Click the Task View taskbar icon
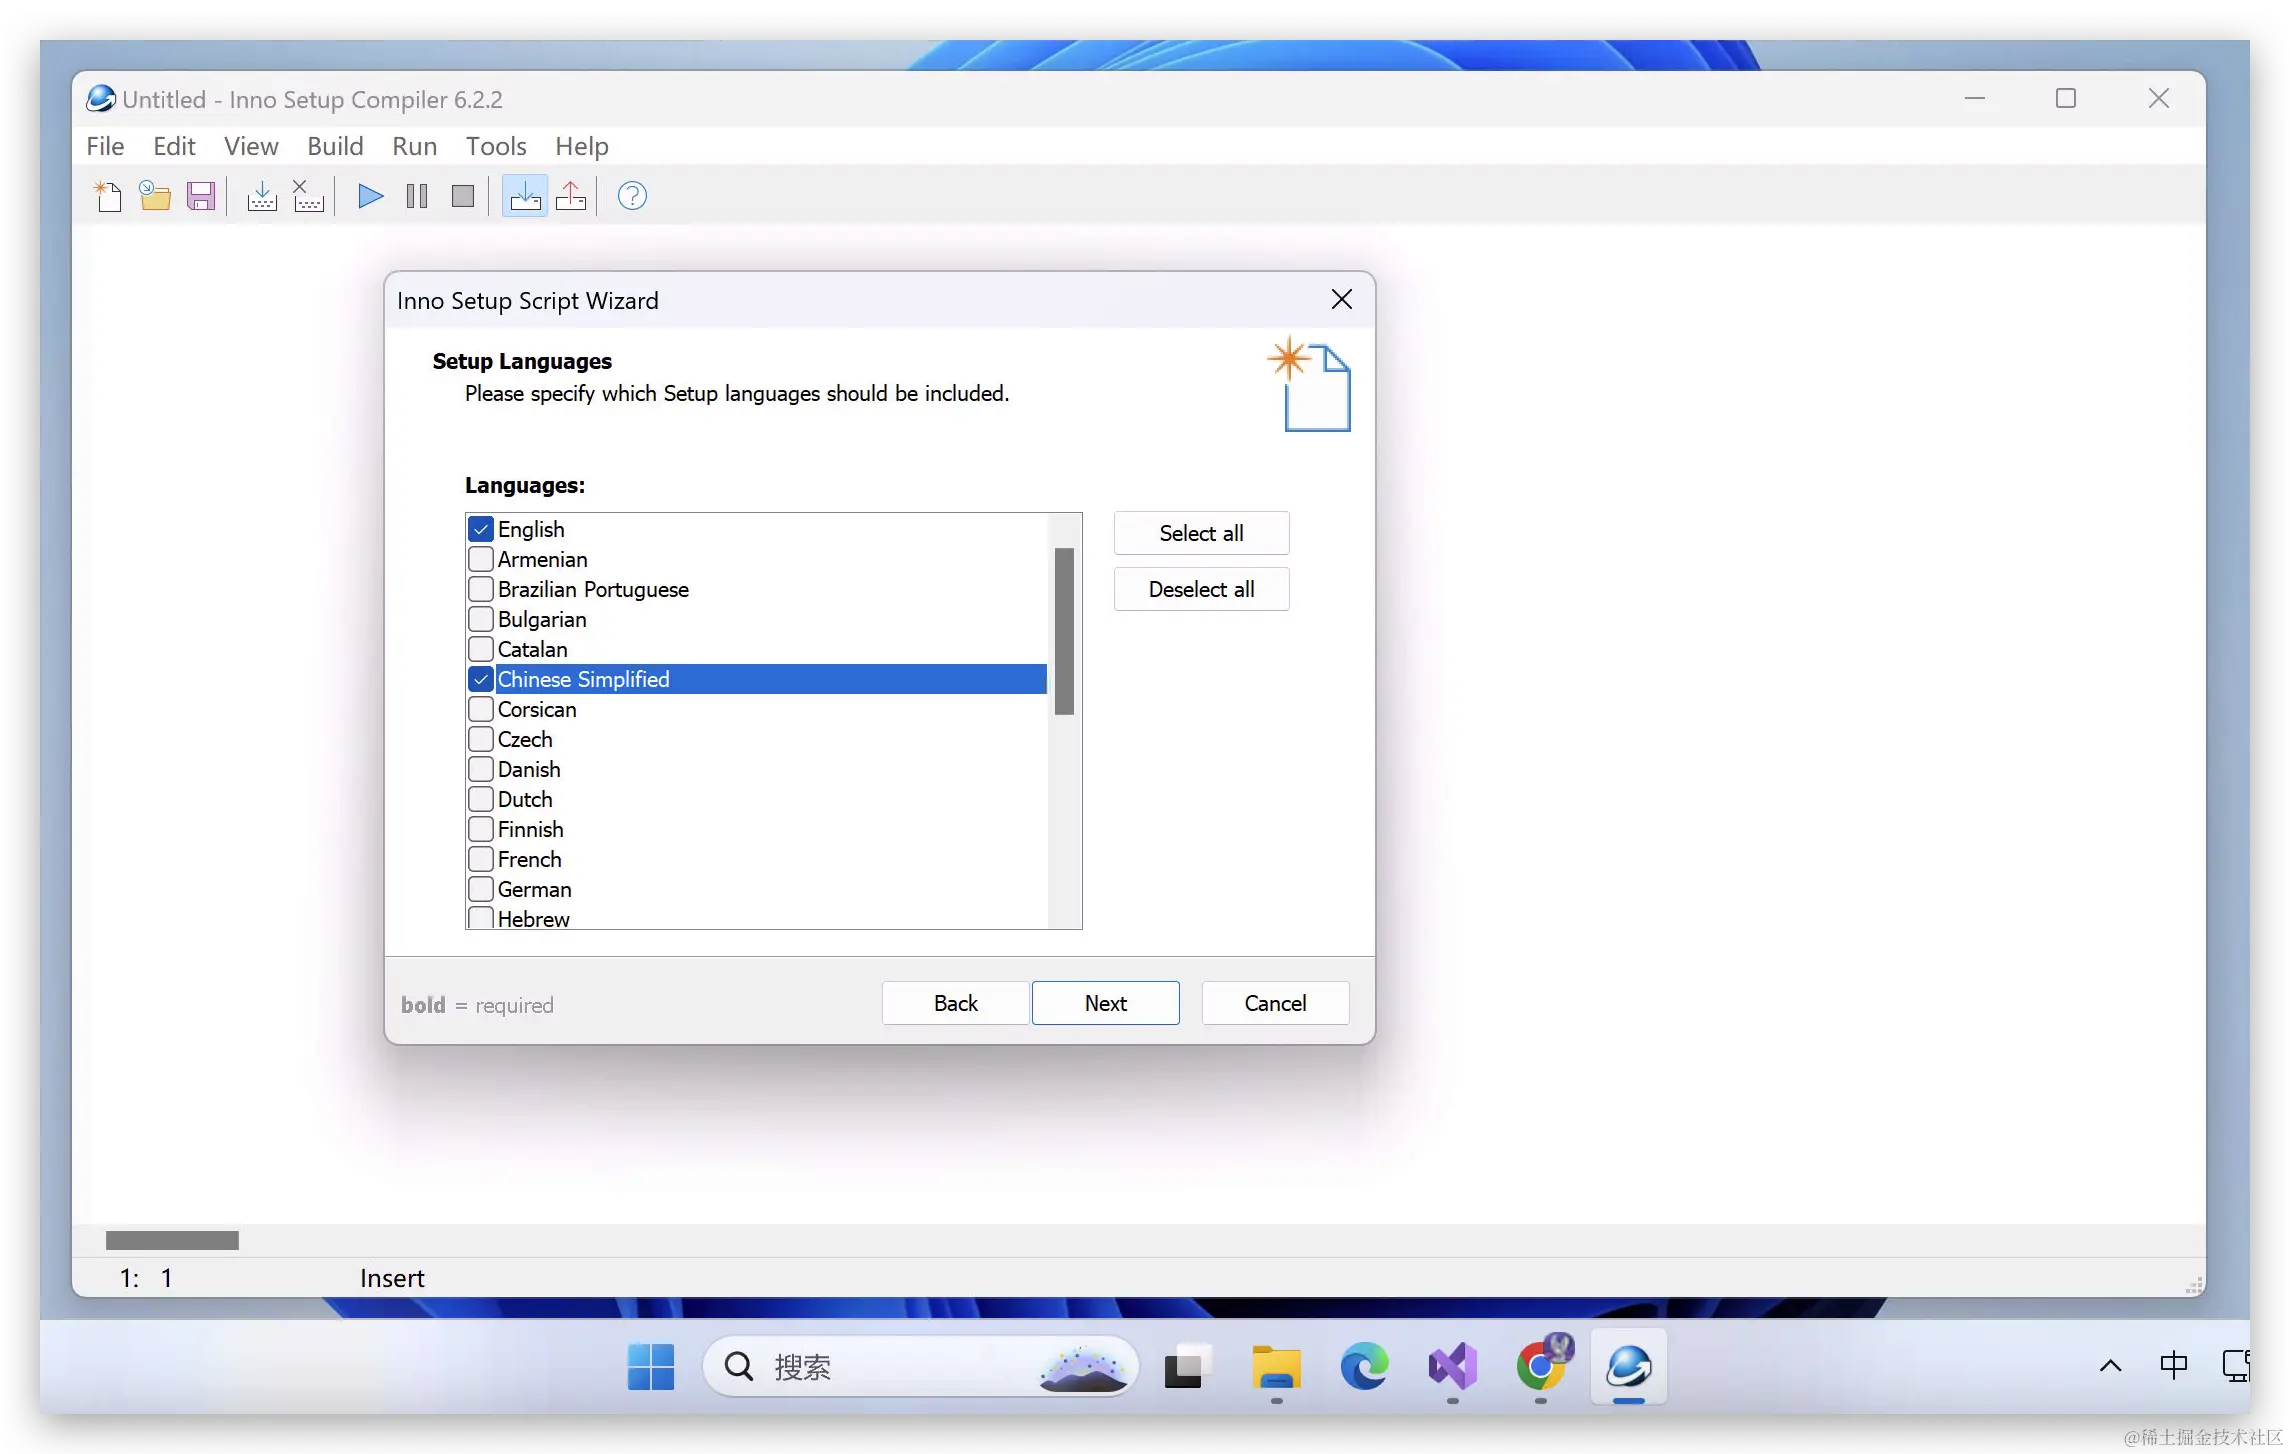The image size is (2290, 1454). [x=1186, y=1366]
